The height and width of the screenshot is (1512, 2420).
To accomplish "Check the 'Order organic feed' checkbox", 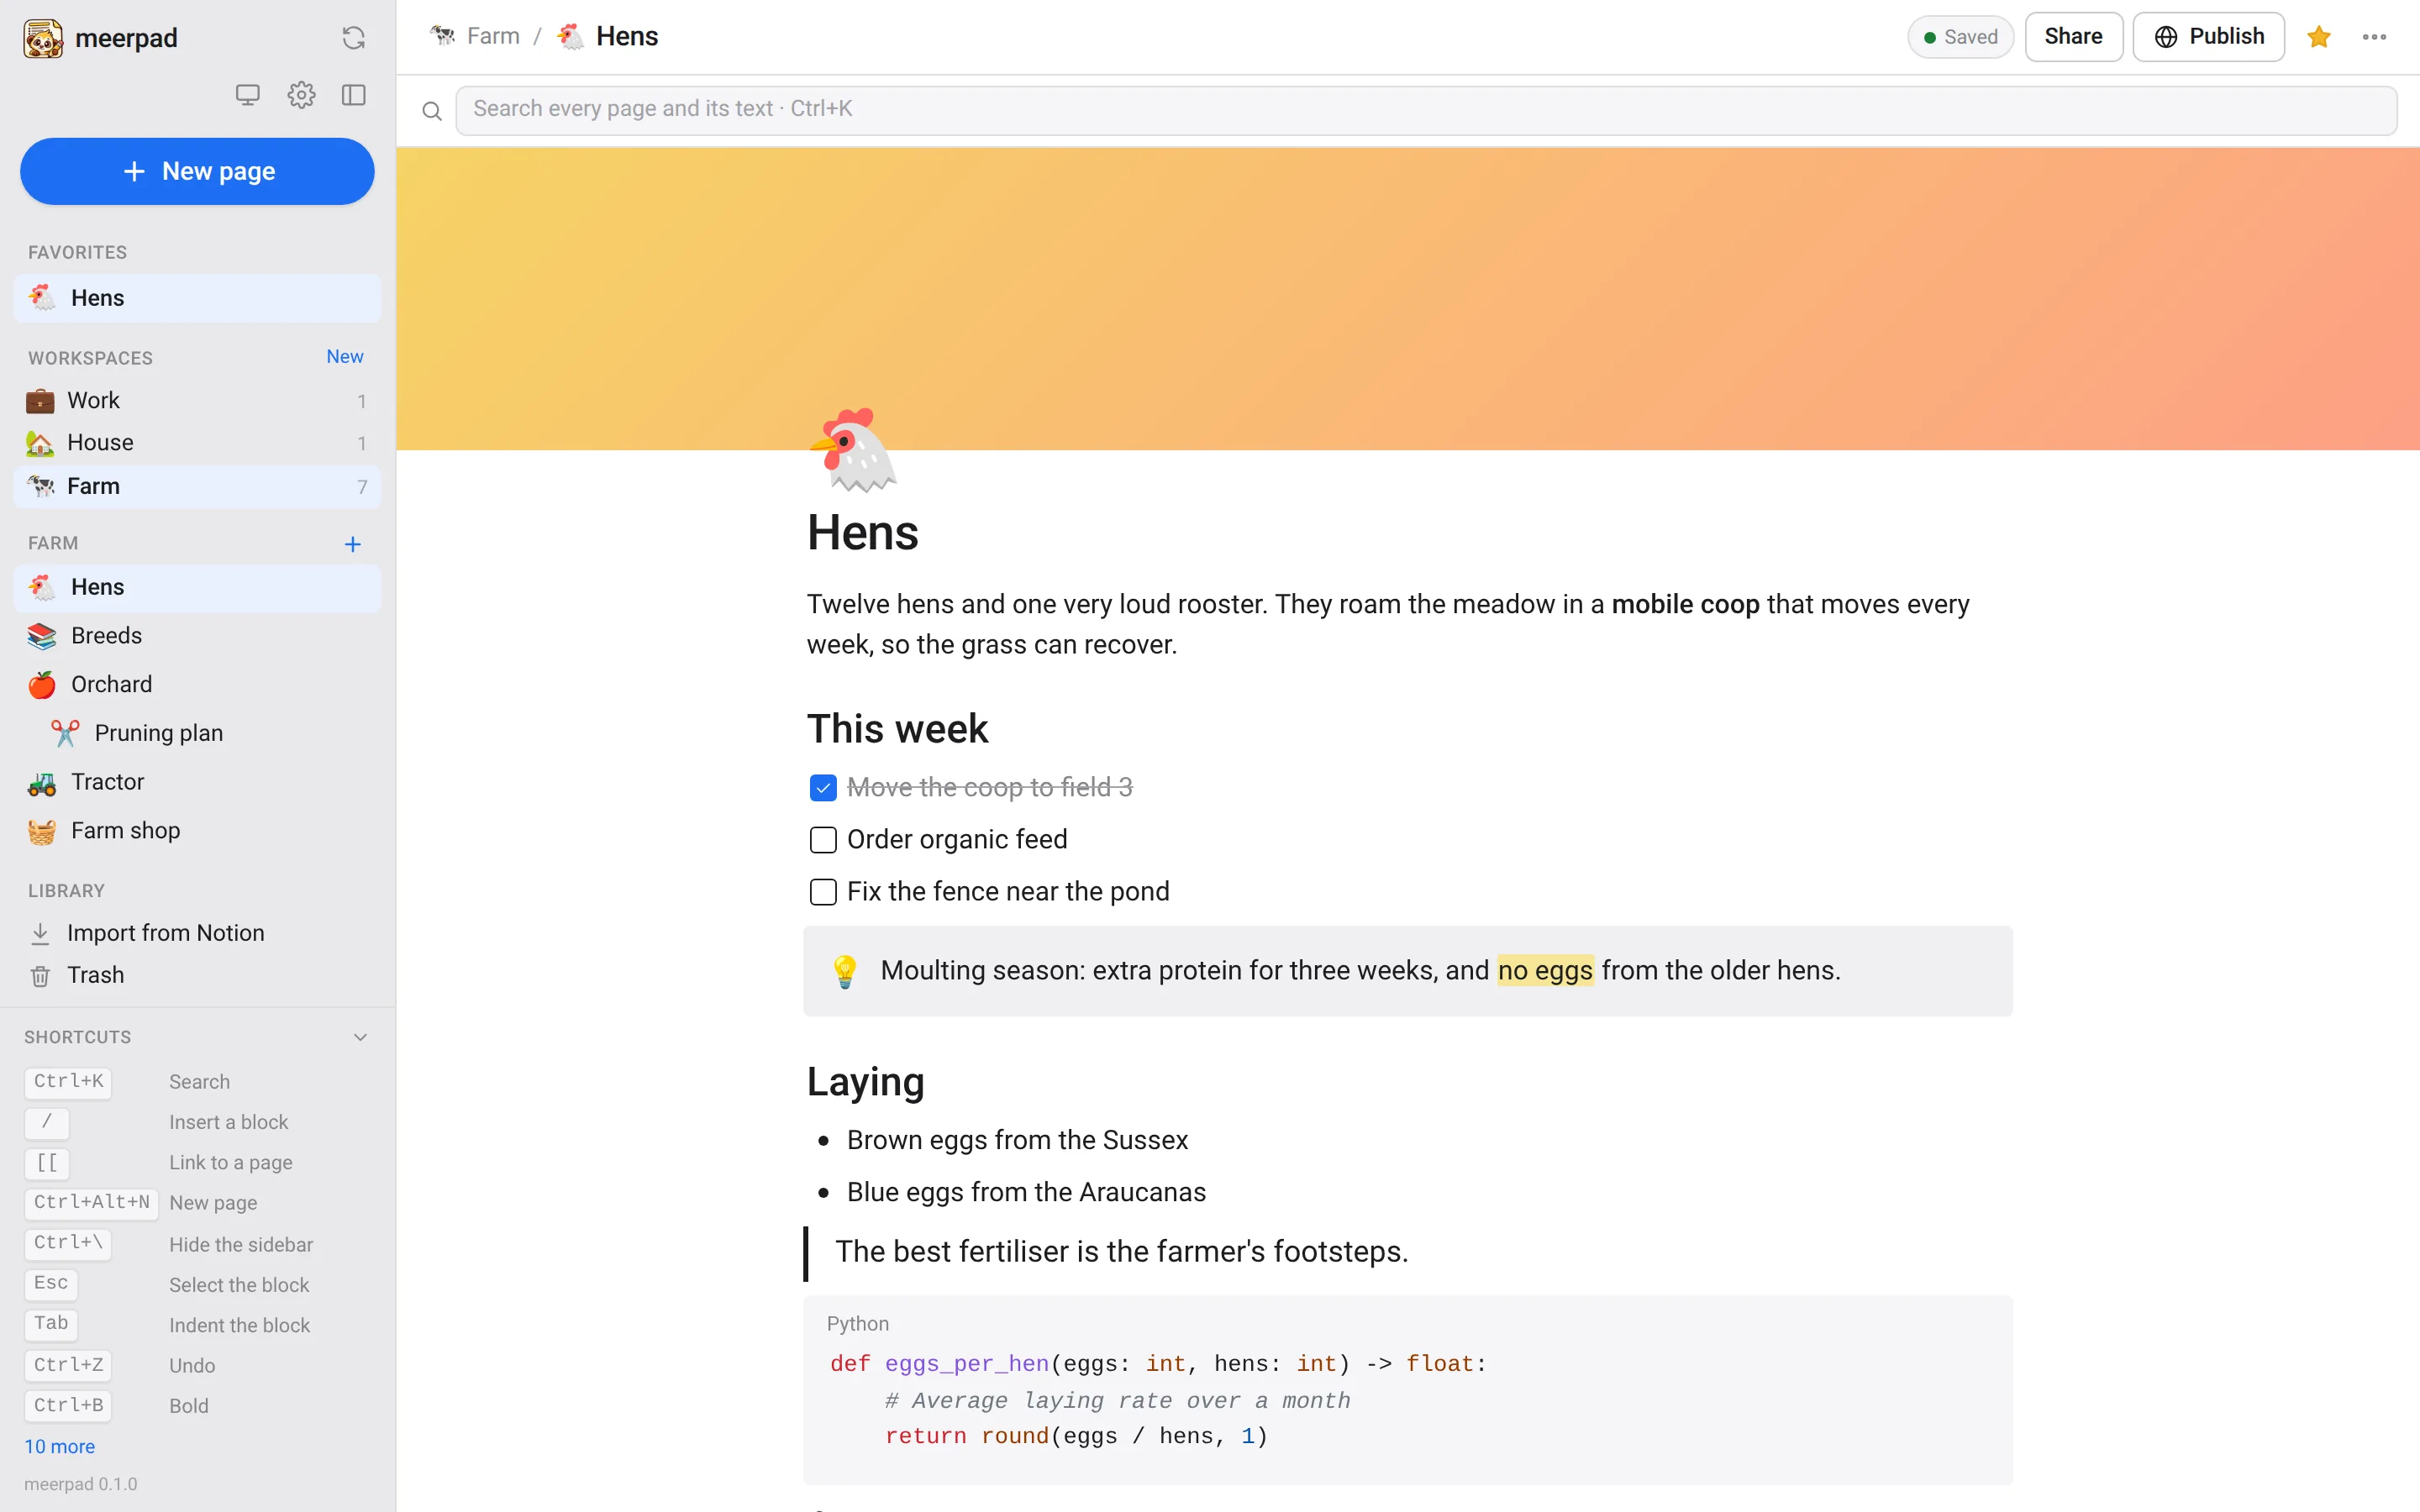I will click(823, 840).
